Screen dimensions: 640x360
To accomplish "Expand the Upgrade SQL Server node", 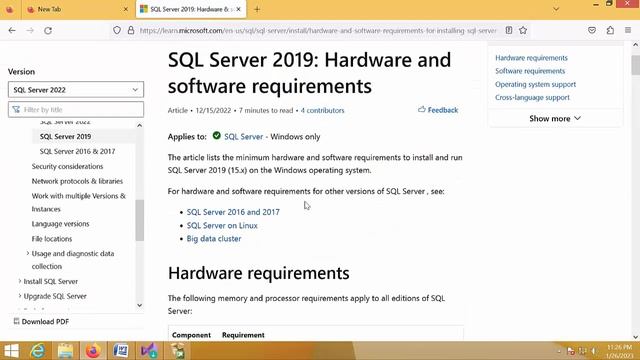I will [20, 296].
